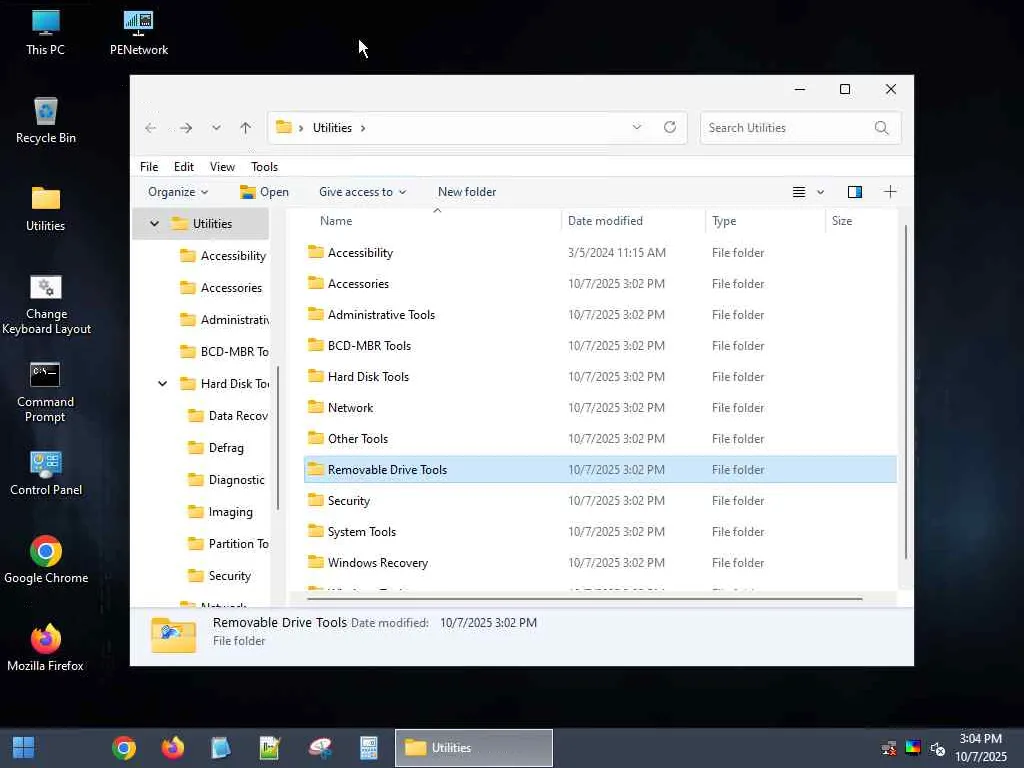Click the colorful display tray icon
Image resolution: width=1024 pixels, height=768 pixels.
click(x=913, y=748)
